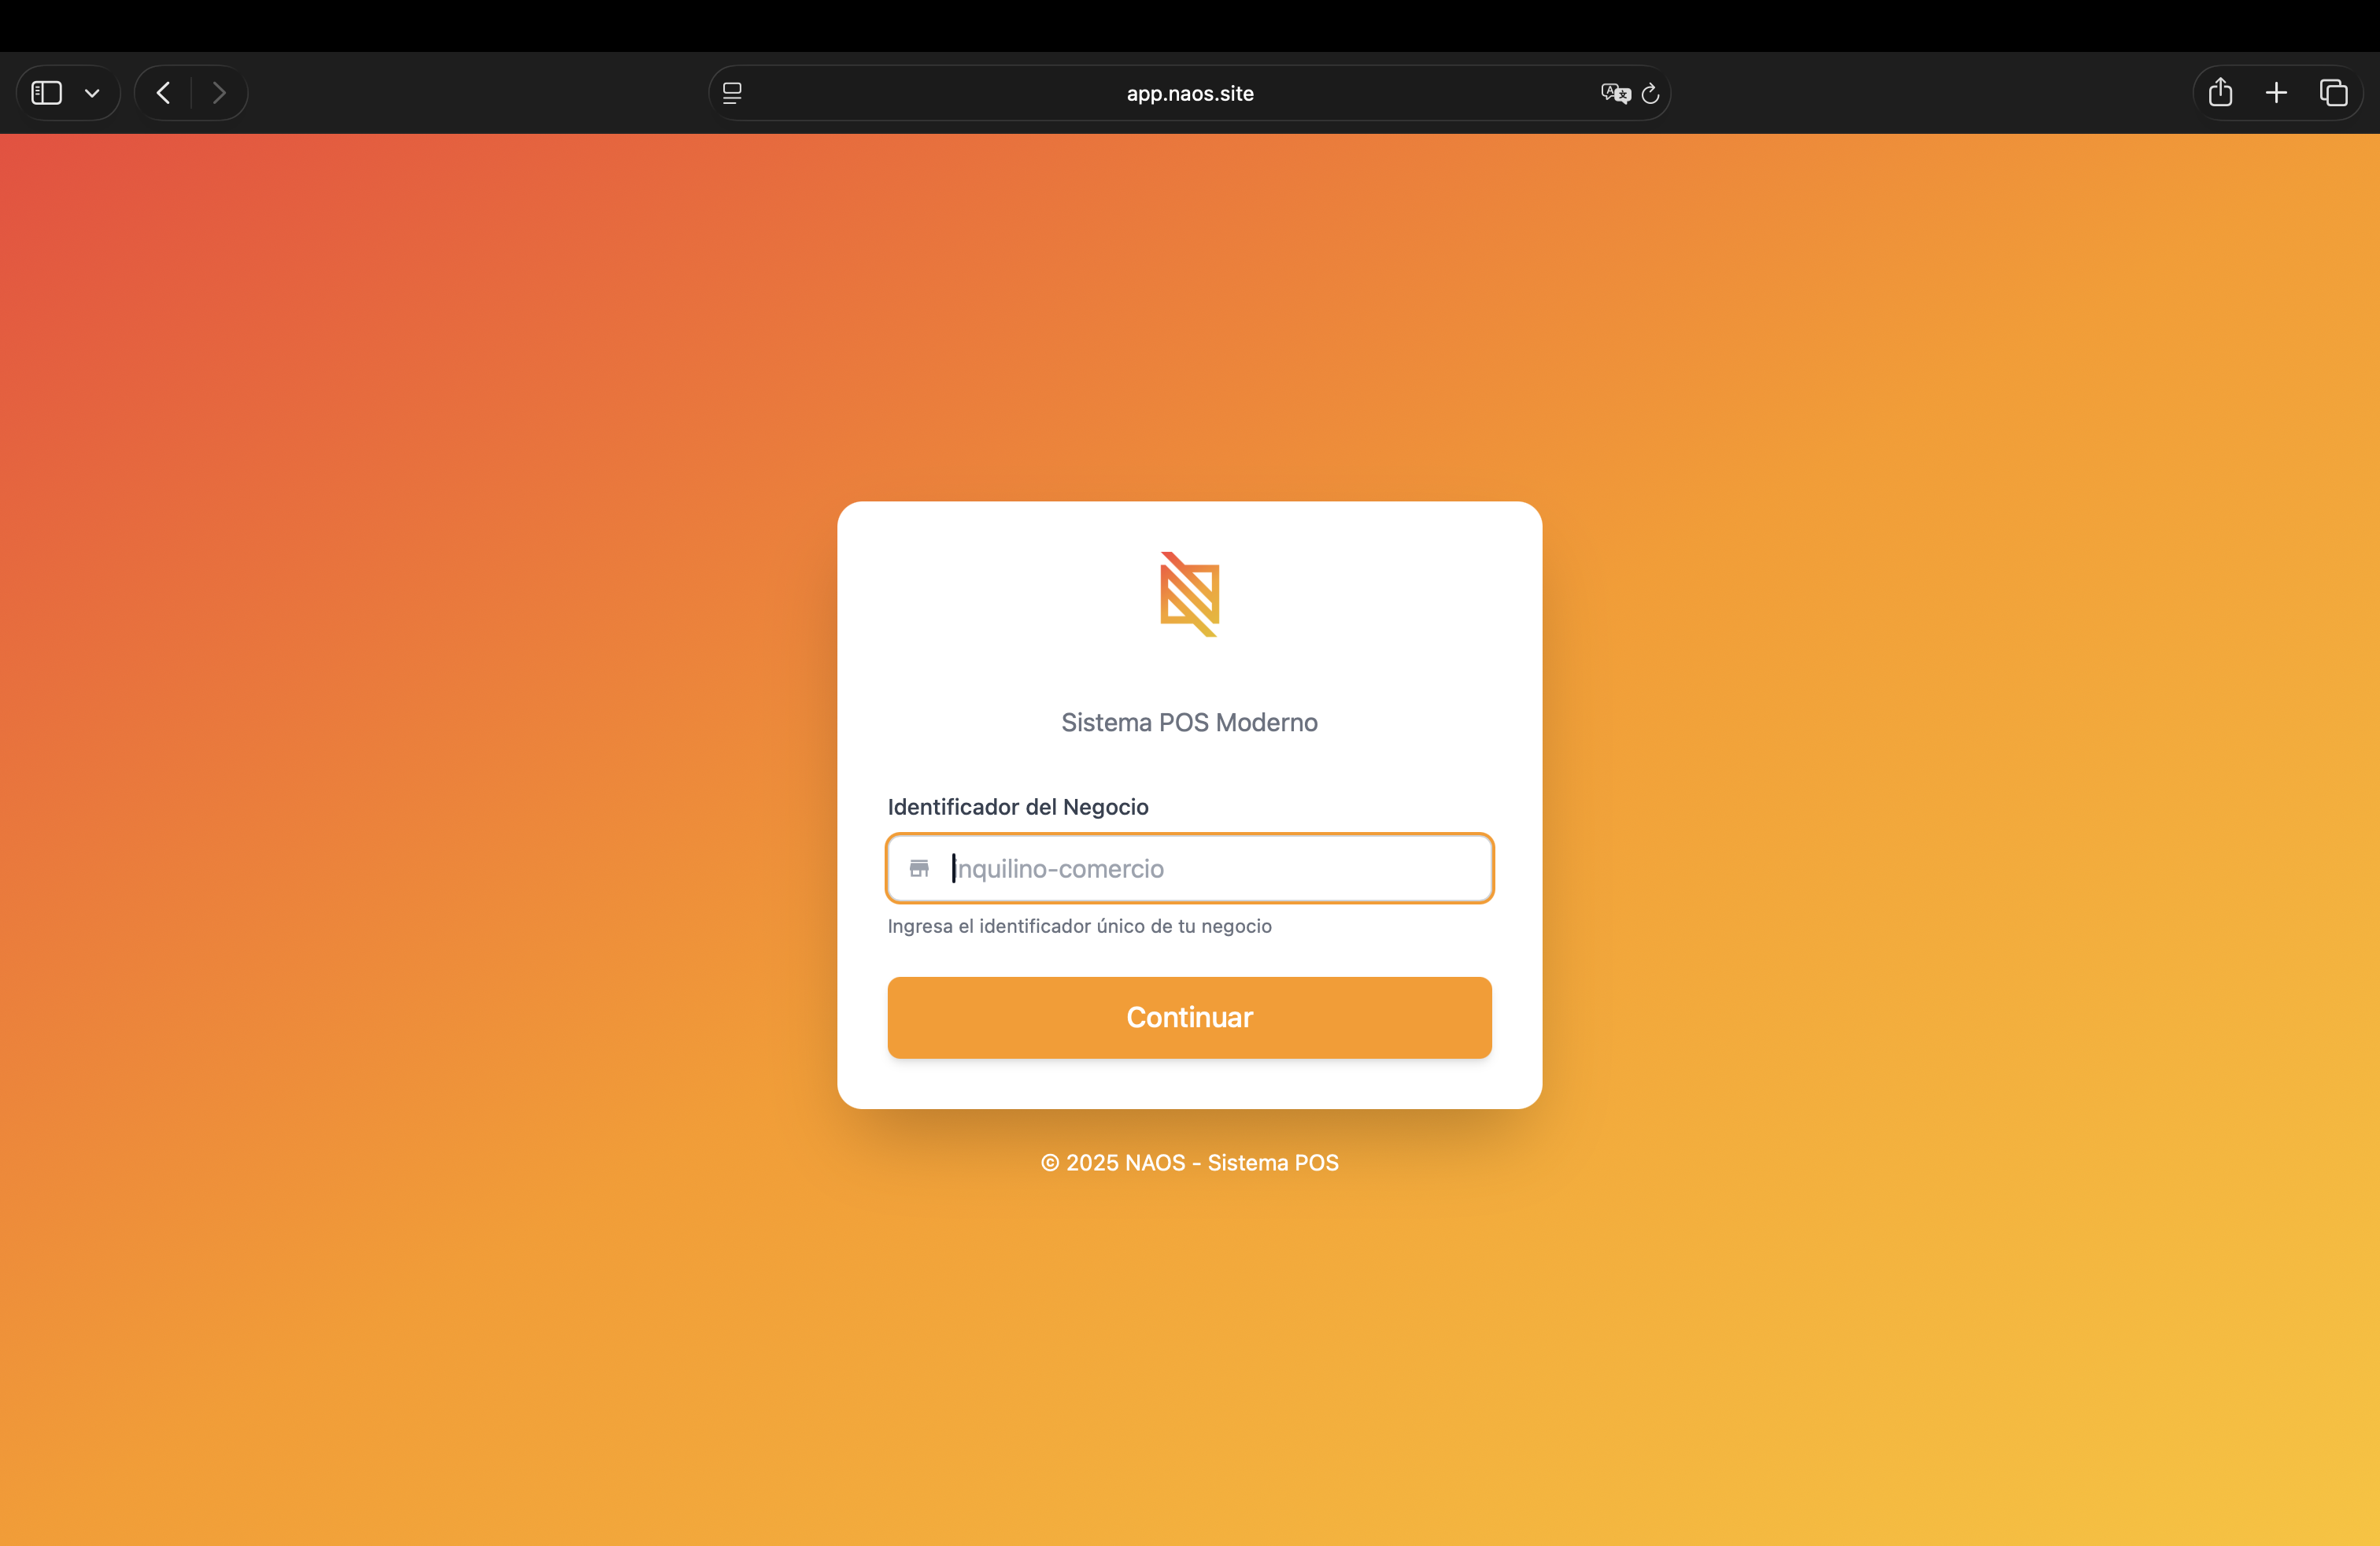Focus the Inquilino-comercio input field

[x=1189, y=868]
